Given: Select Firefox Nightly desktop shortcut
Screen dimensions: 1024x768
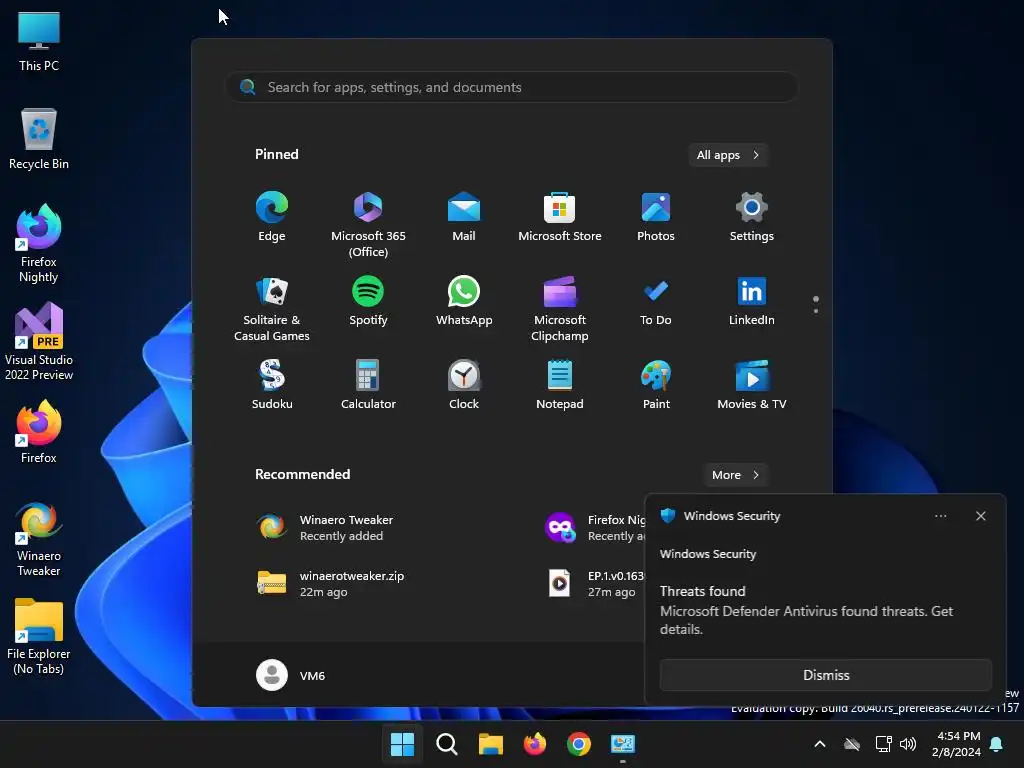Looking at the screenshot, I should click(x=39, y=243).
